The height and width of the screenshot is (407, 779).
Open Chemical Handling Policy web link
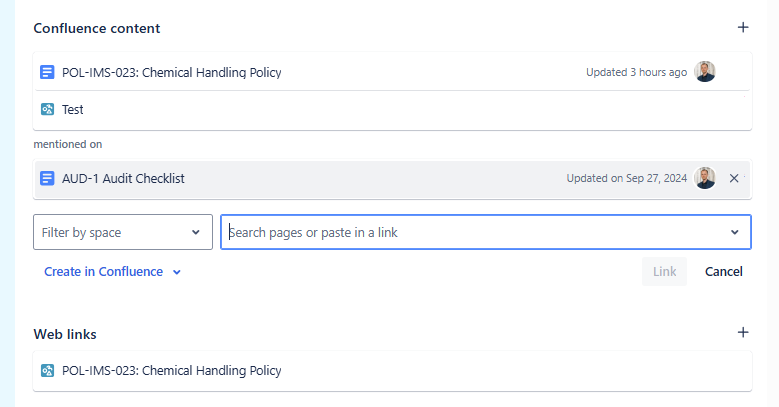pos(171,371)
